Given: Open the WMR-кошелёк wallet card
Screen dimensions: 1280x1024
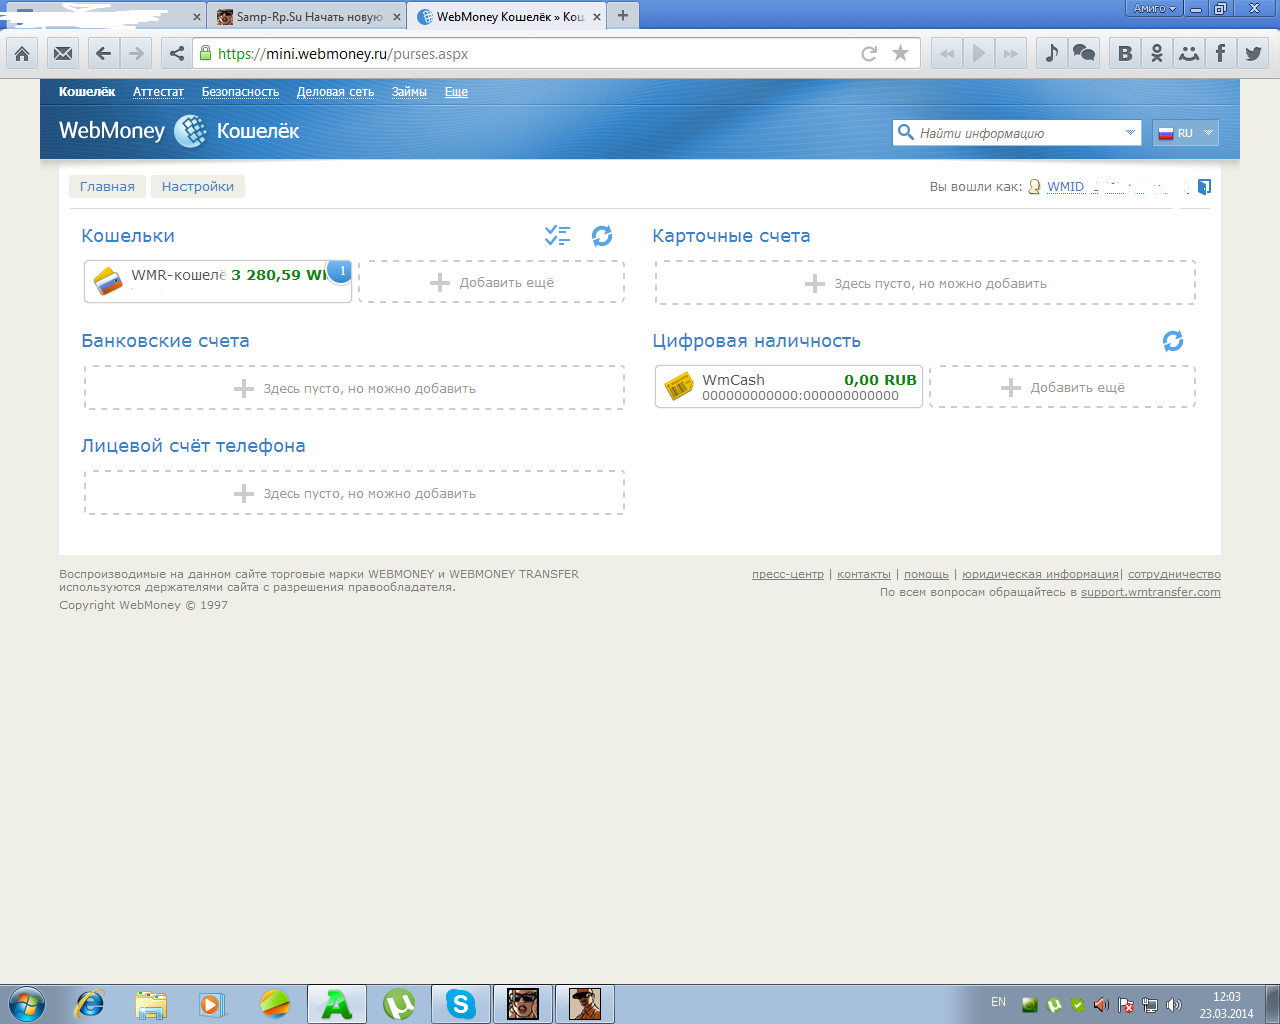Looking at the screenshot, I should pos(218,281).
